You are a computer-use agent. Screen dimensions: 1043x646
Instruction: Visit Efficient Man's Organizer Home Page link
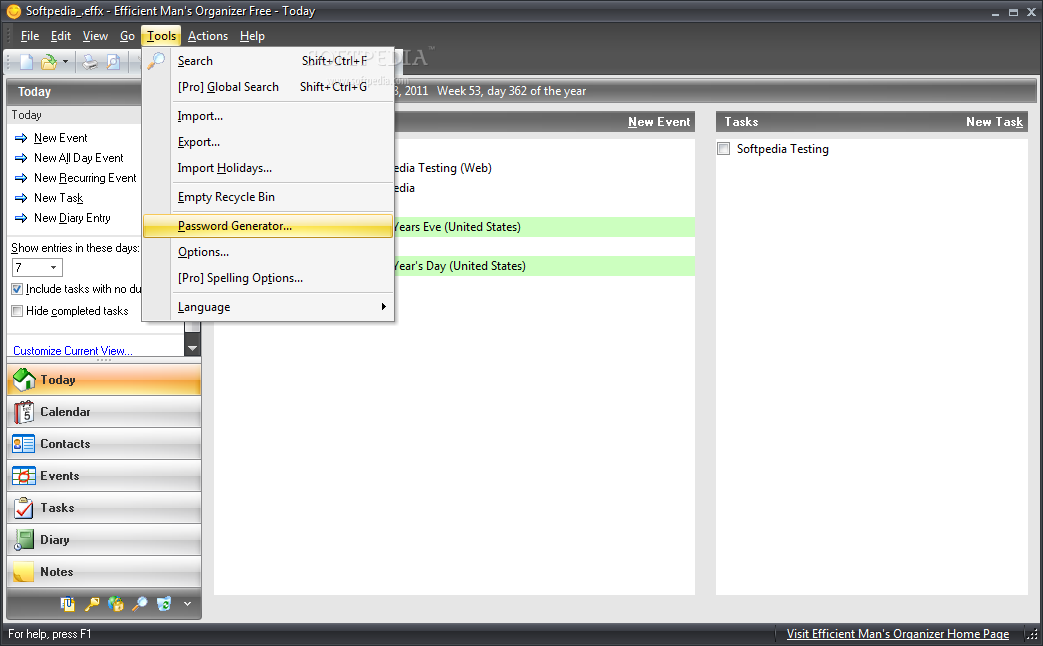tap(897, 634)
